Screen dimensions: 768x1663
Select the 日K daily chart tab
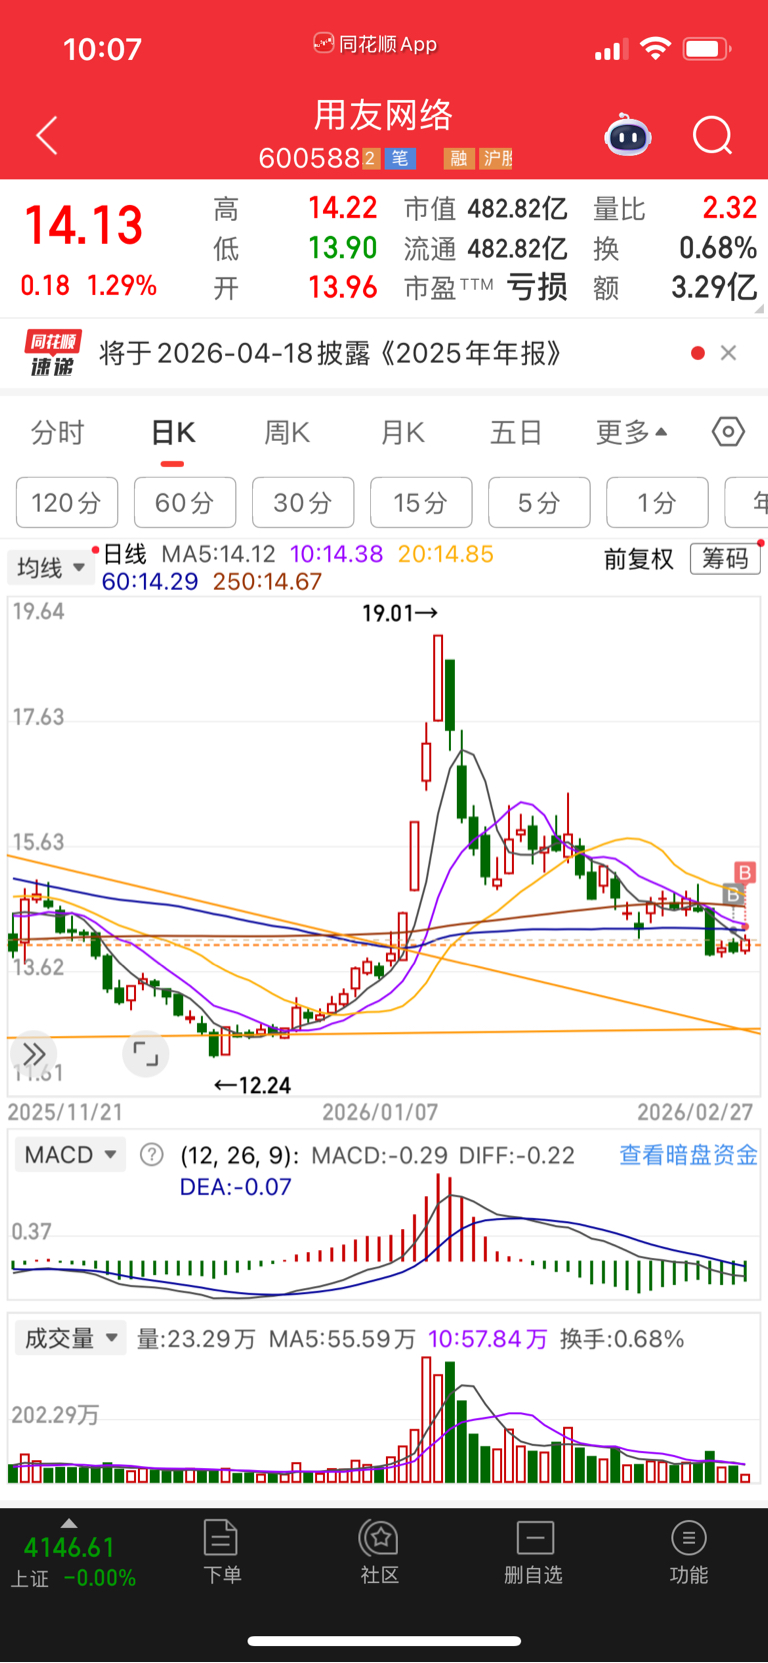tap(173, 433)
